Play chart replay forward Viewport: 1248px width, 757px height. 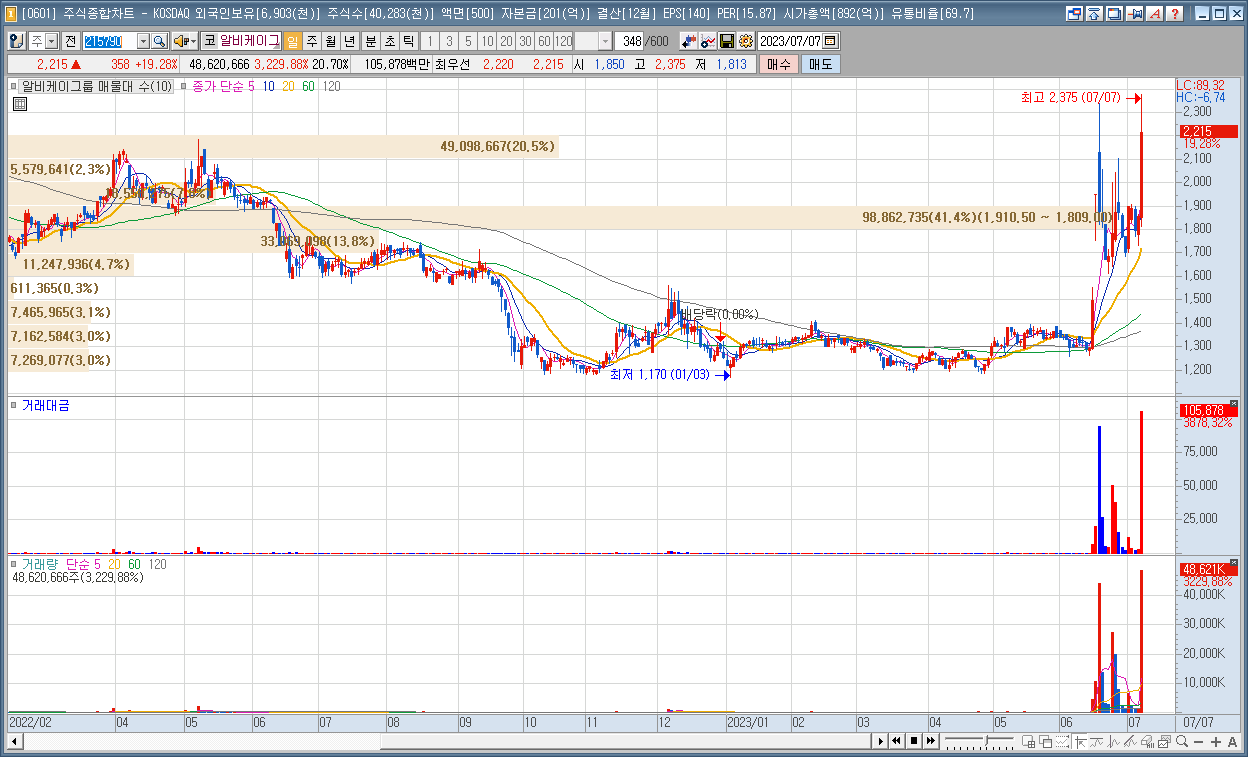(881, 741)
